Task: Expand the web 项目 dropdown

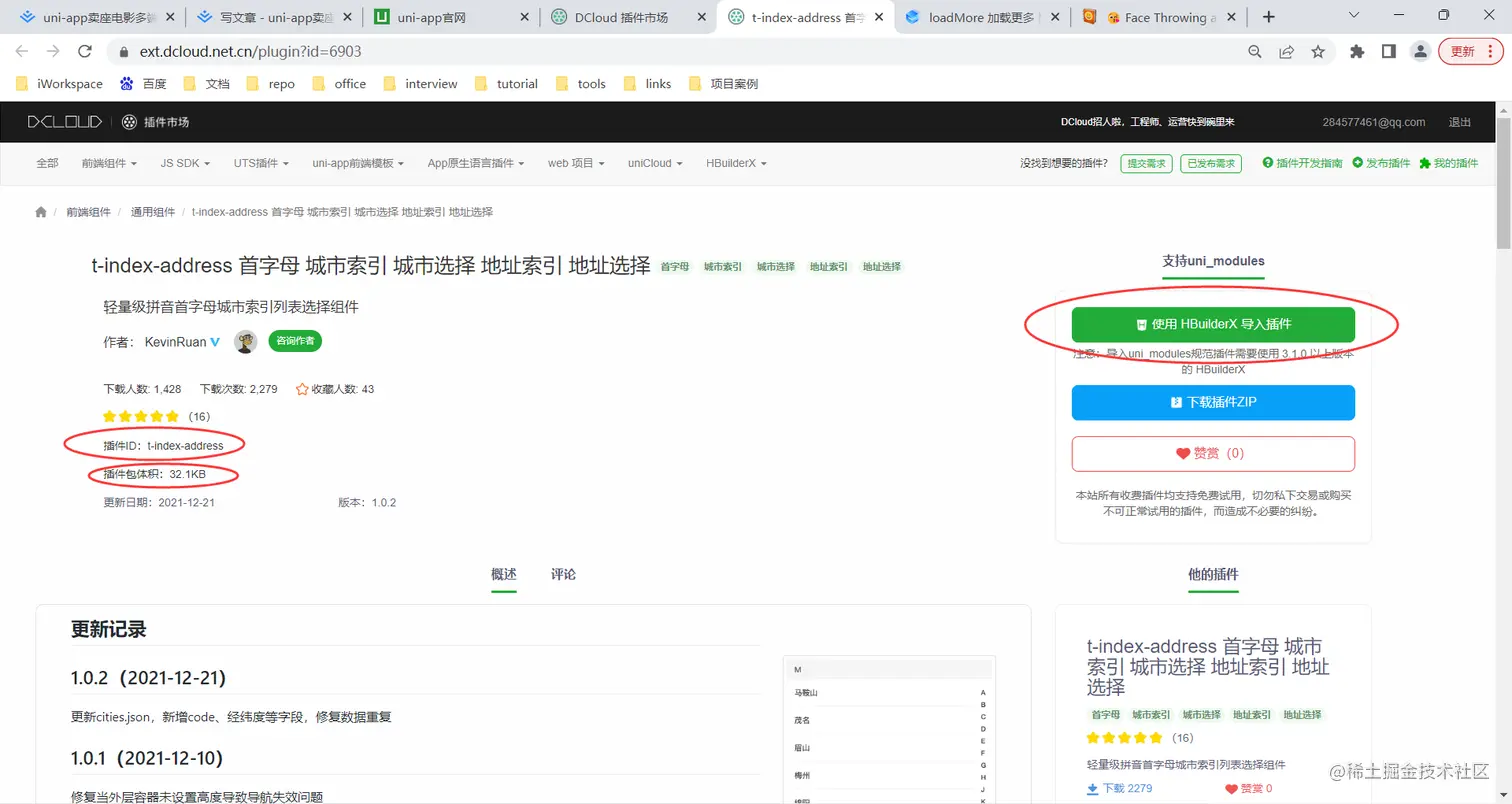Action: (576, 163)
